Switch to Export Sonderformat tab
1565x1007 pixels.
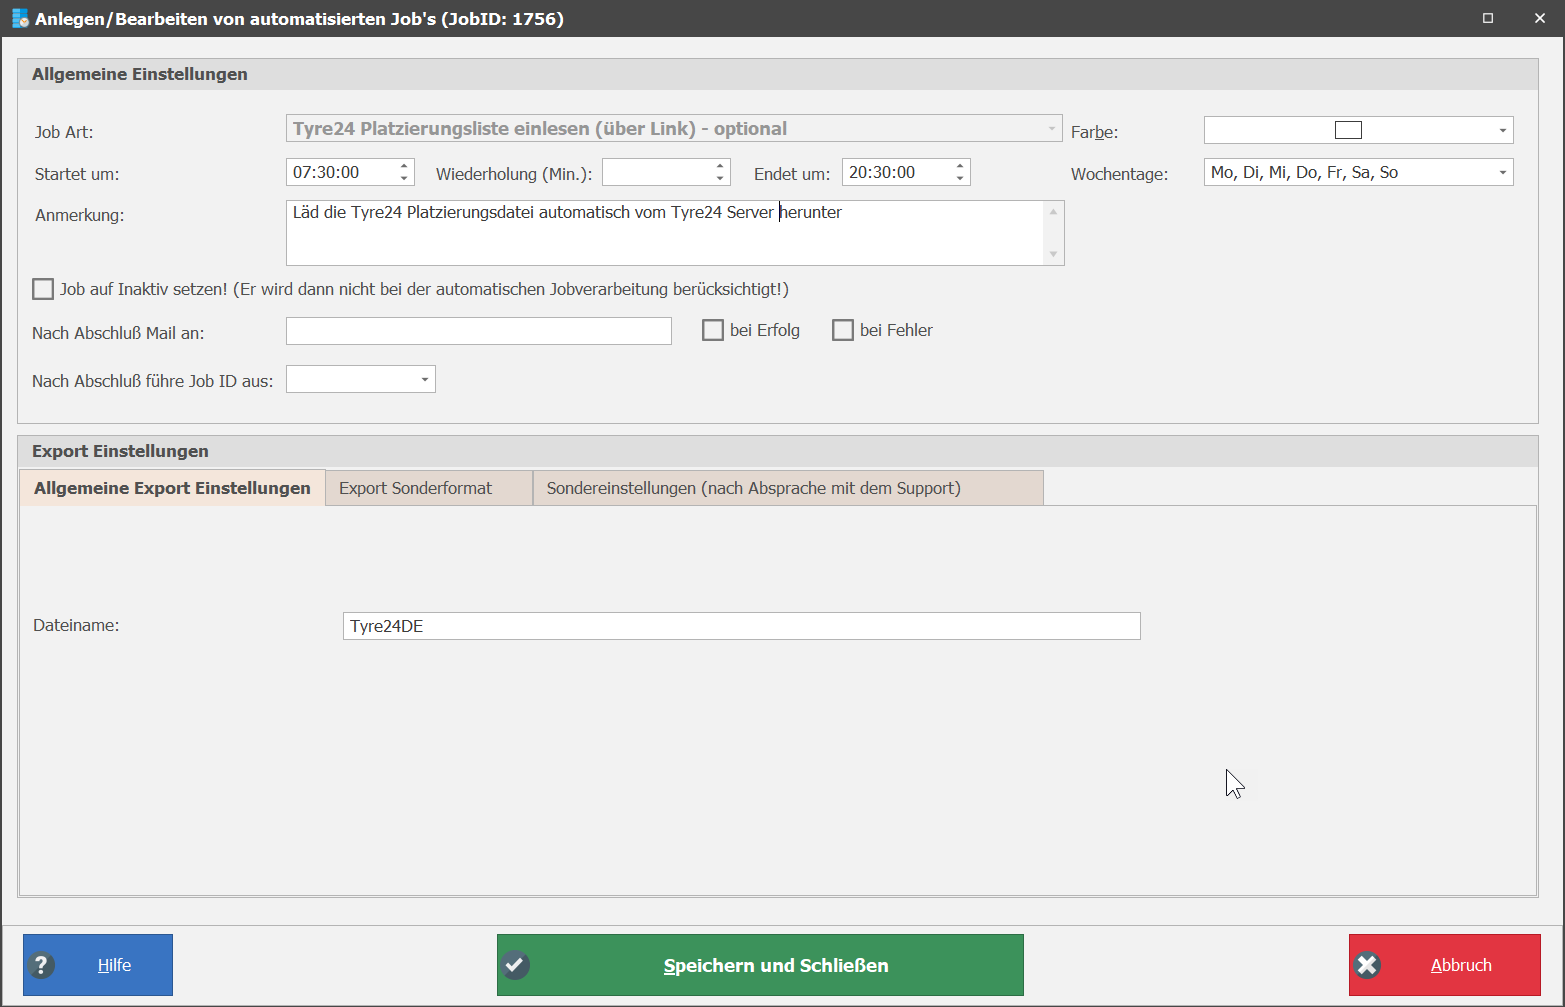(429, 488)
